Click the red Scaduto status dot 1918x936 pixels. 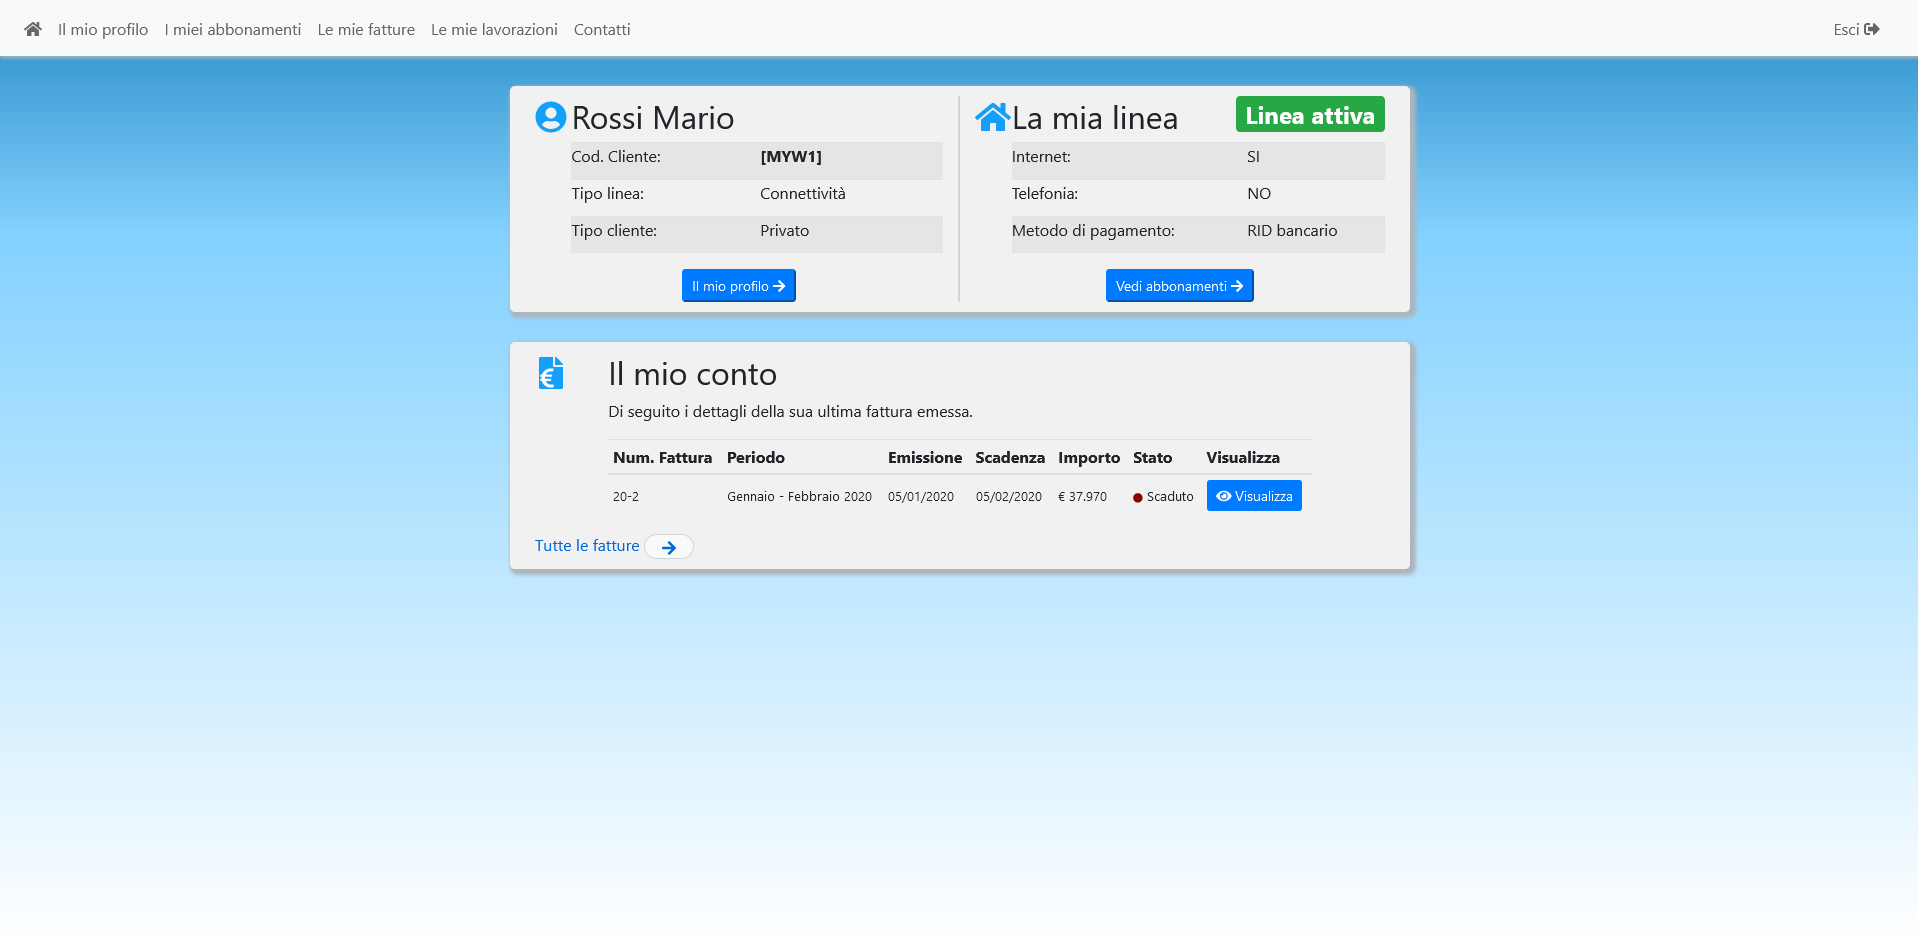(x=1137, y=497)
